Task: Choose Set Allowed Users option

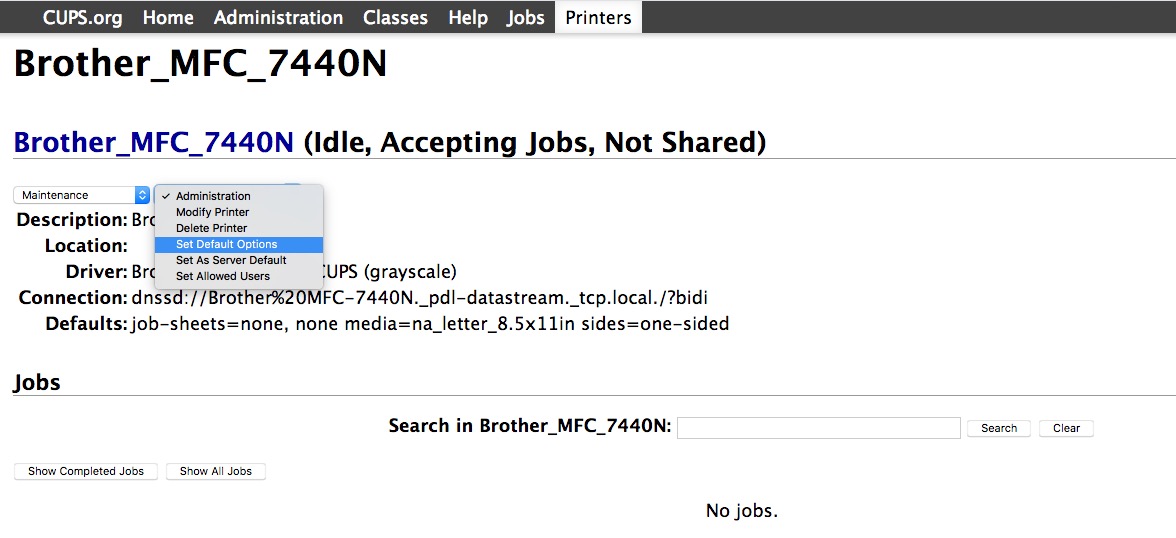Action: pyautogui.click(x=223, y=276)
